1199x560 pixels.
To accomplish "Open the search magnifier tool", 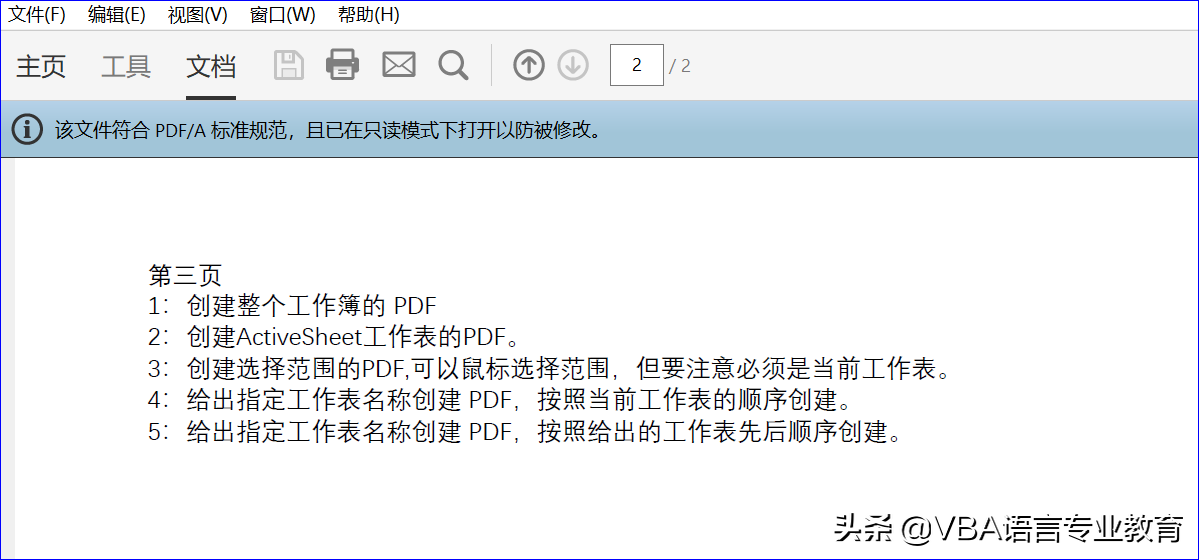I will point(453,65).
